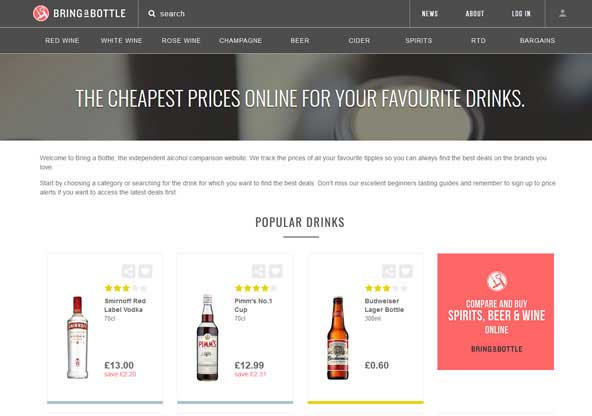Rate Smirnoff using its star rating
This screenshot has width=592, height=416.
[126, 288]
